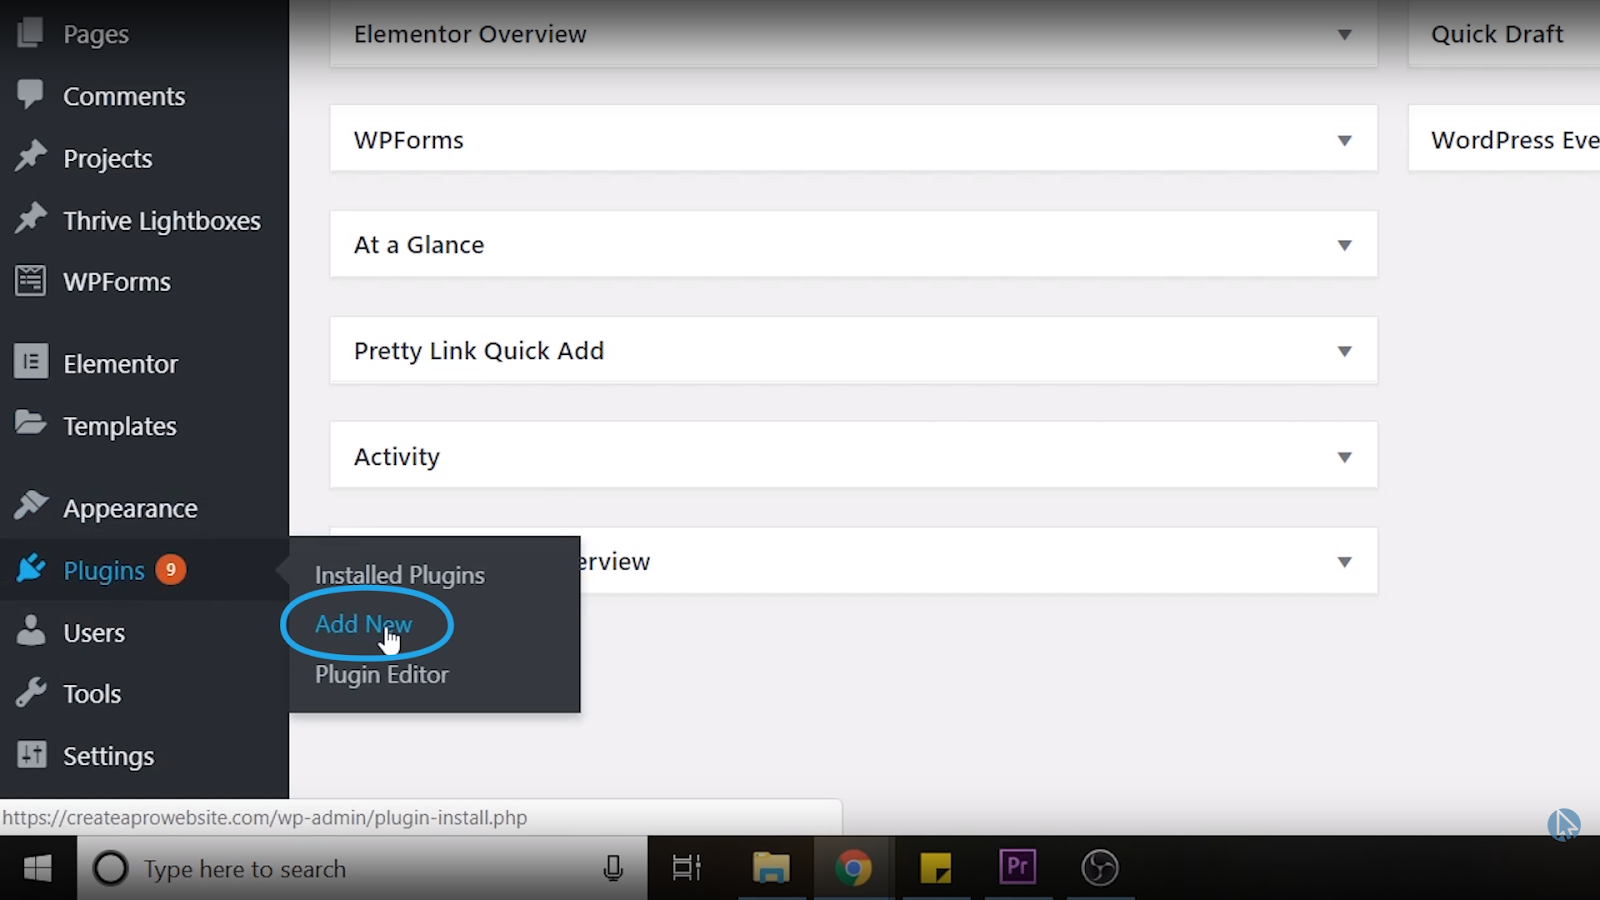Screen dimensions: 1600x900
Task: Click the WordPress Events widget heading
Action: coord(1515,140)
